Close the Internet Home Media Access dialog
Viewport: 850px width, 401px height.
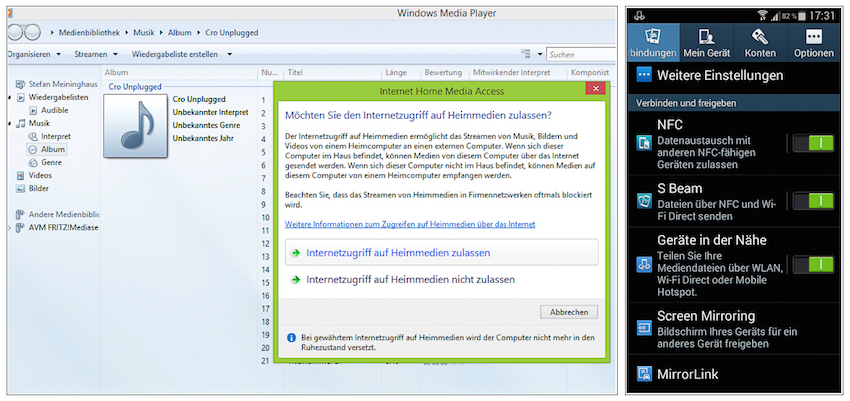point(596,89)
